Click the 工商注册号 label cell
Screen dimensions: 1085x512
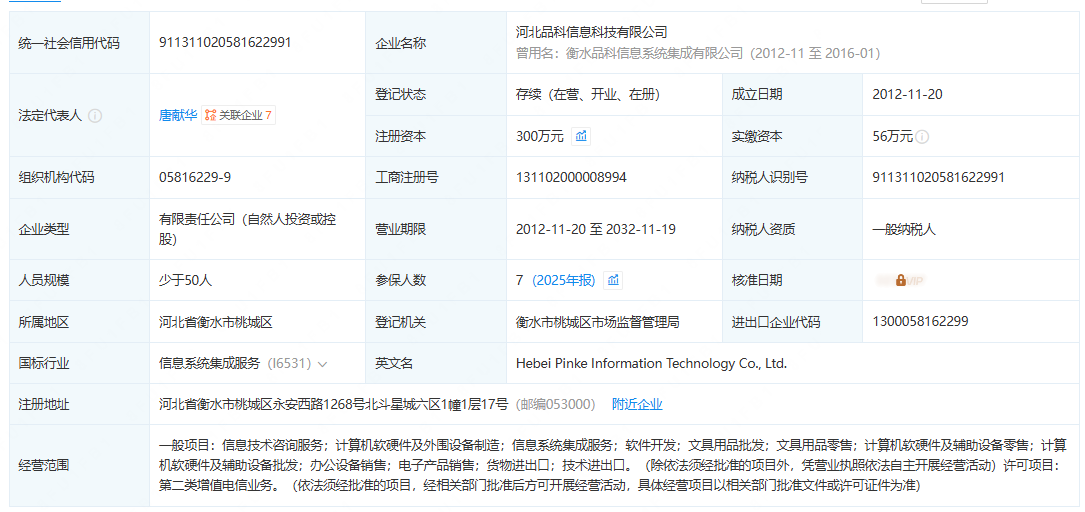pyautogui.click(x=436, y=178)
